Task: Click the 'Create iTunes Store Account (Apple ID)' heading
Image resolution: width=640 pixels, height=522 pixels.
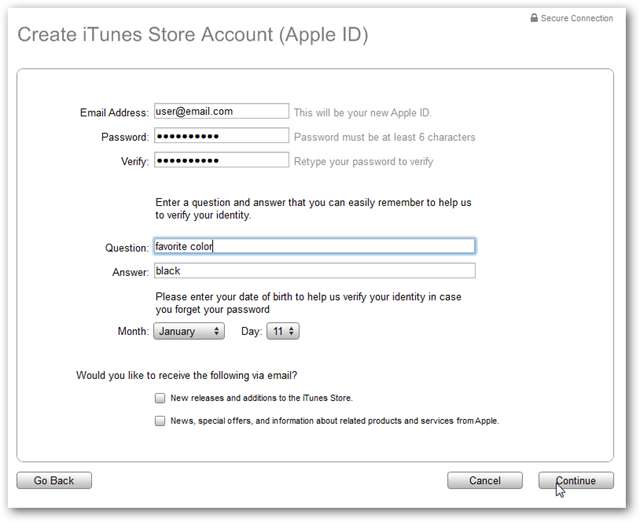Action: (193, 35)
